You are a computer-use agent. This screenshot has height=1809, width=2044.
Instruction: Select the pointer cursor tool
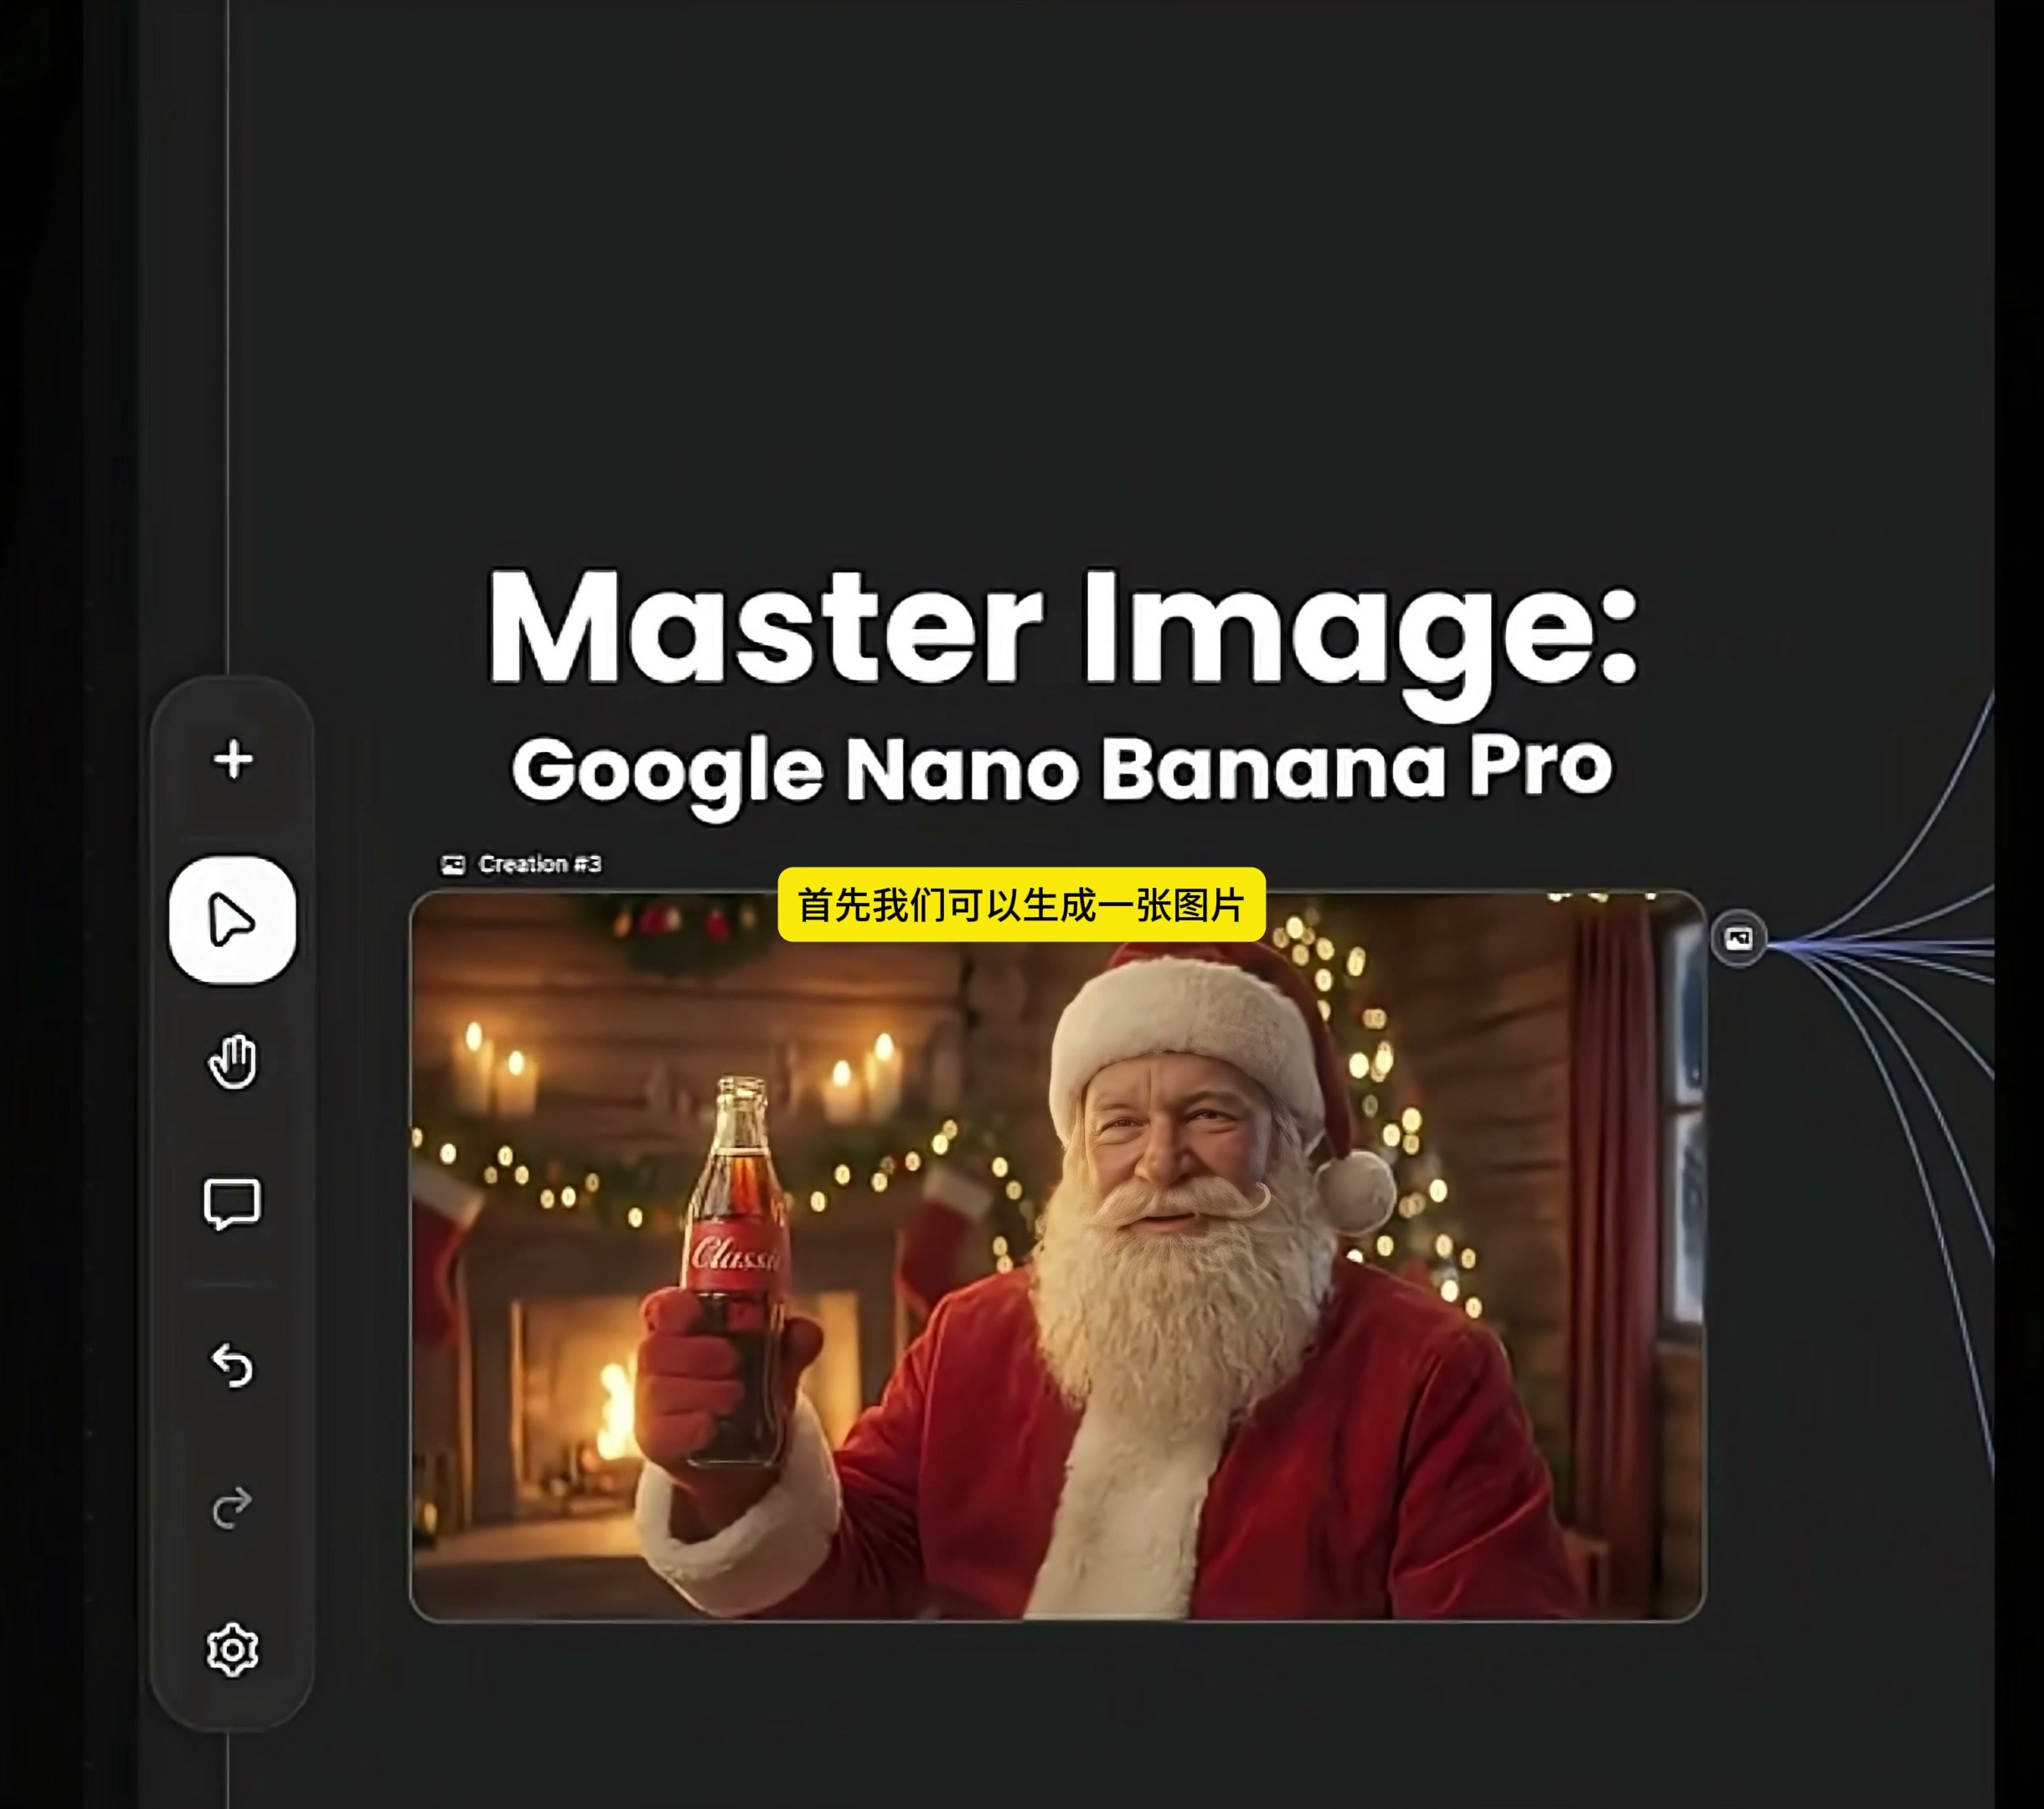point(233,920)
